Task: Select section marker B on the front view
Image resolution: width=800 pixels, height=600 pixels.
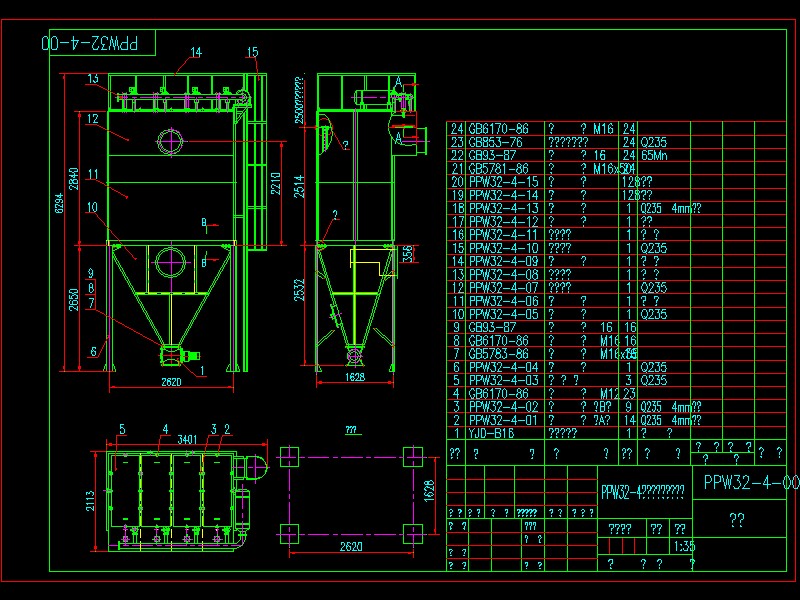Action: [203, 223]
